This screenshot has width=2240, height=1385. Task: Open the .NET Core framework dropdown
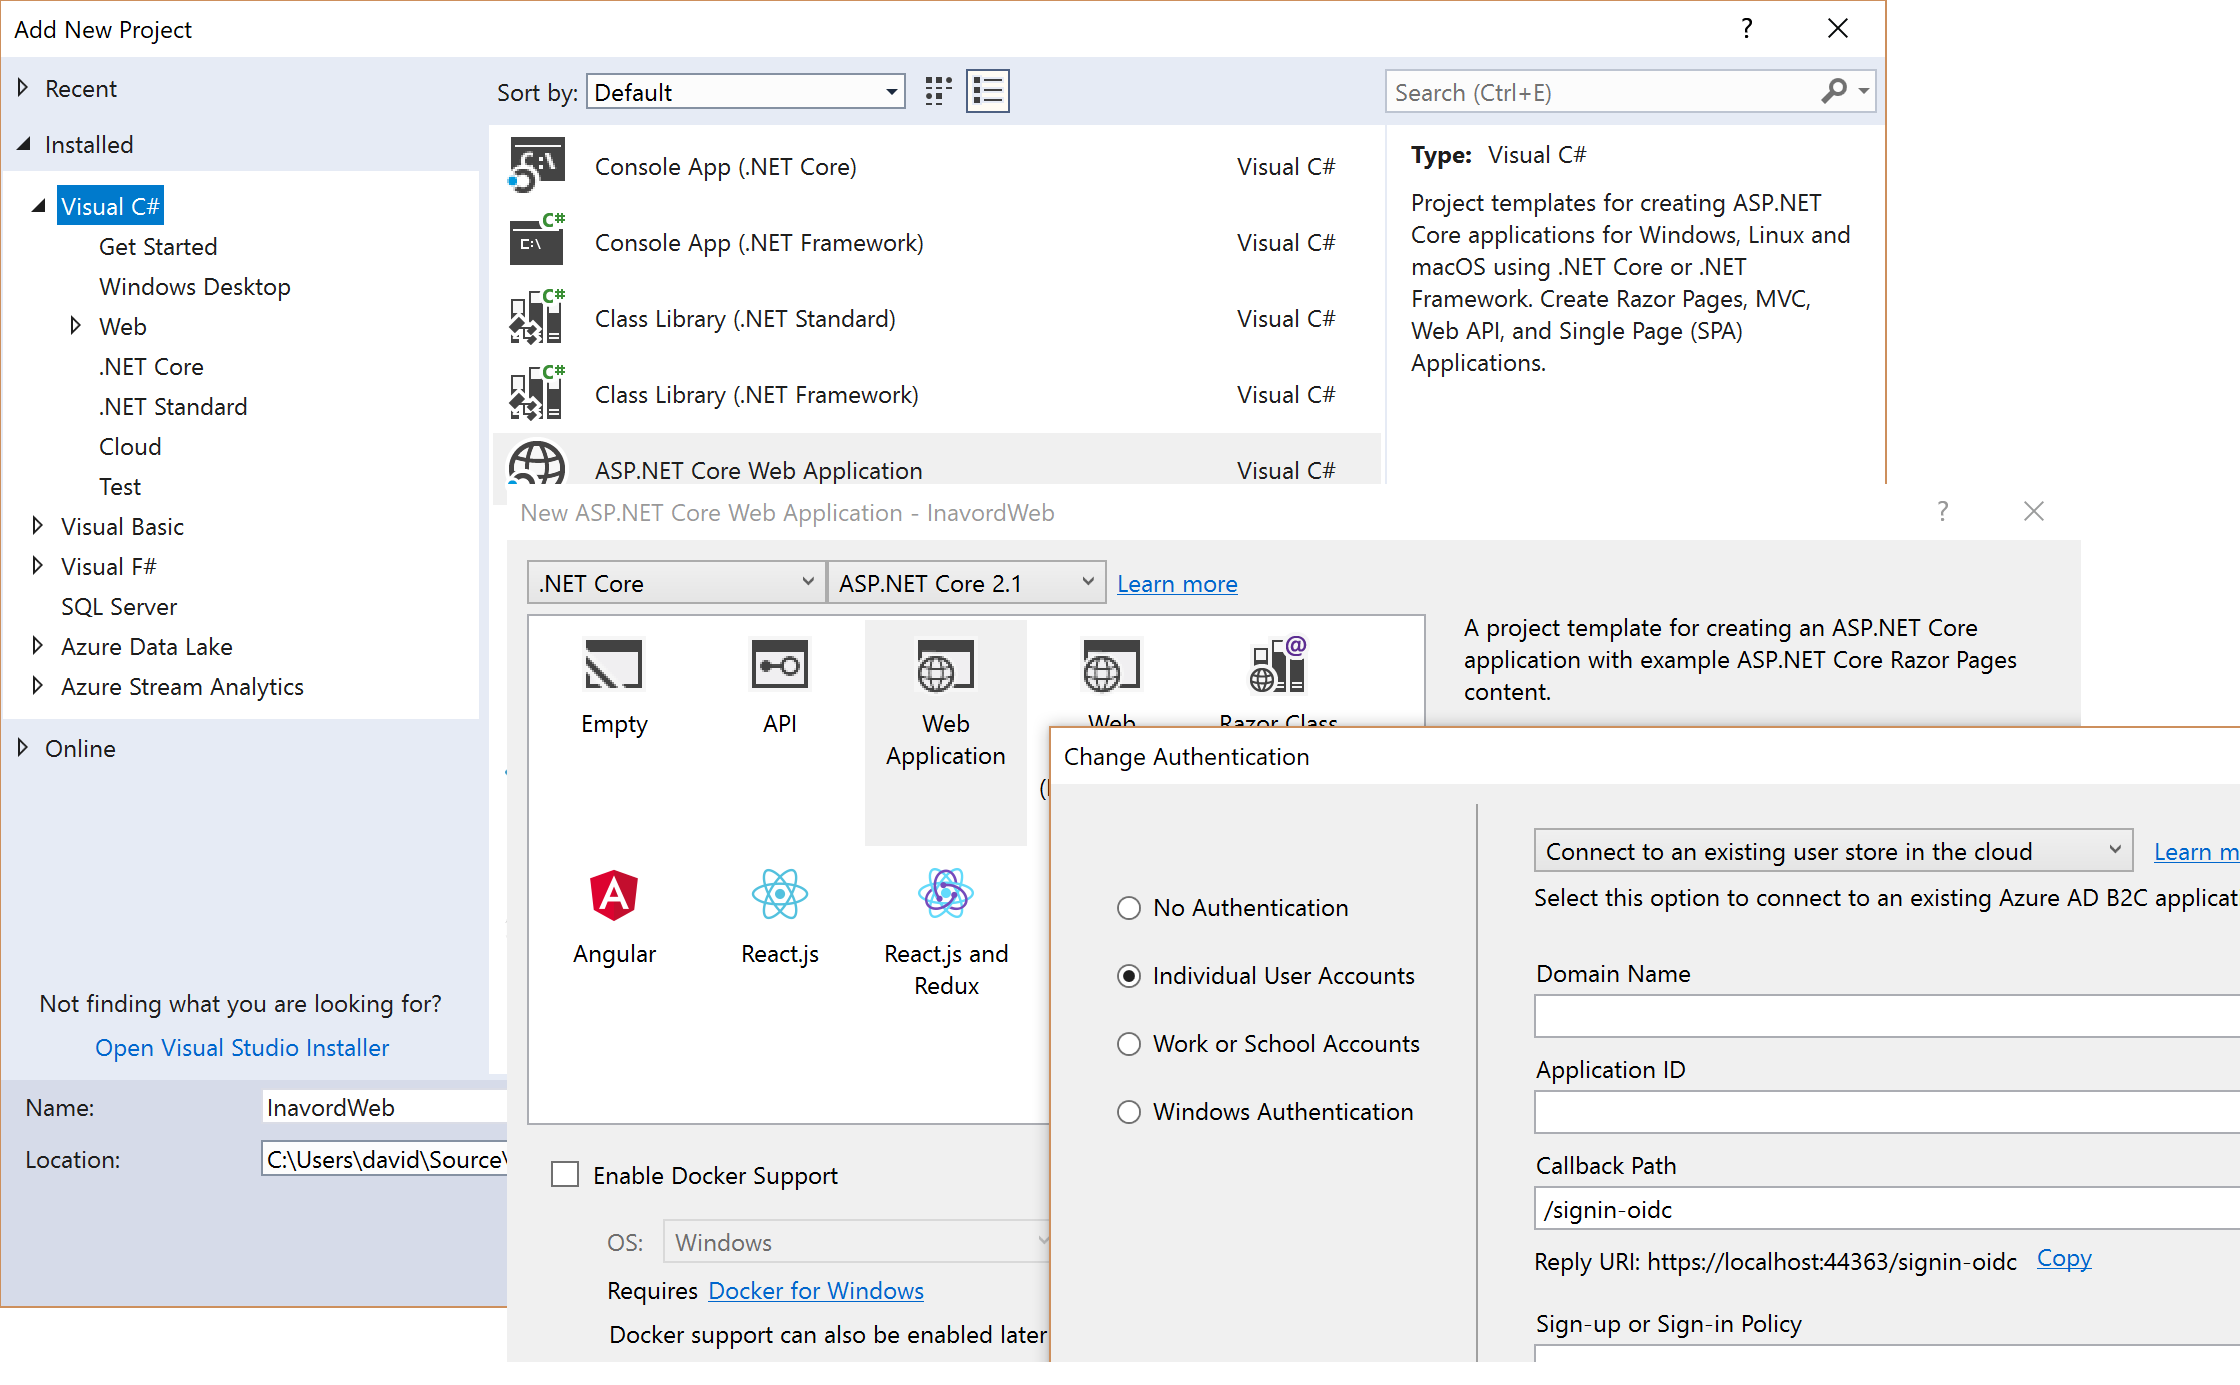(677, 583)
